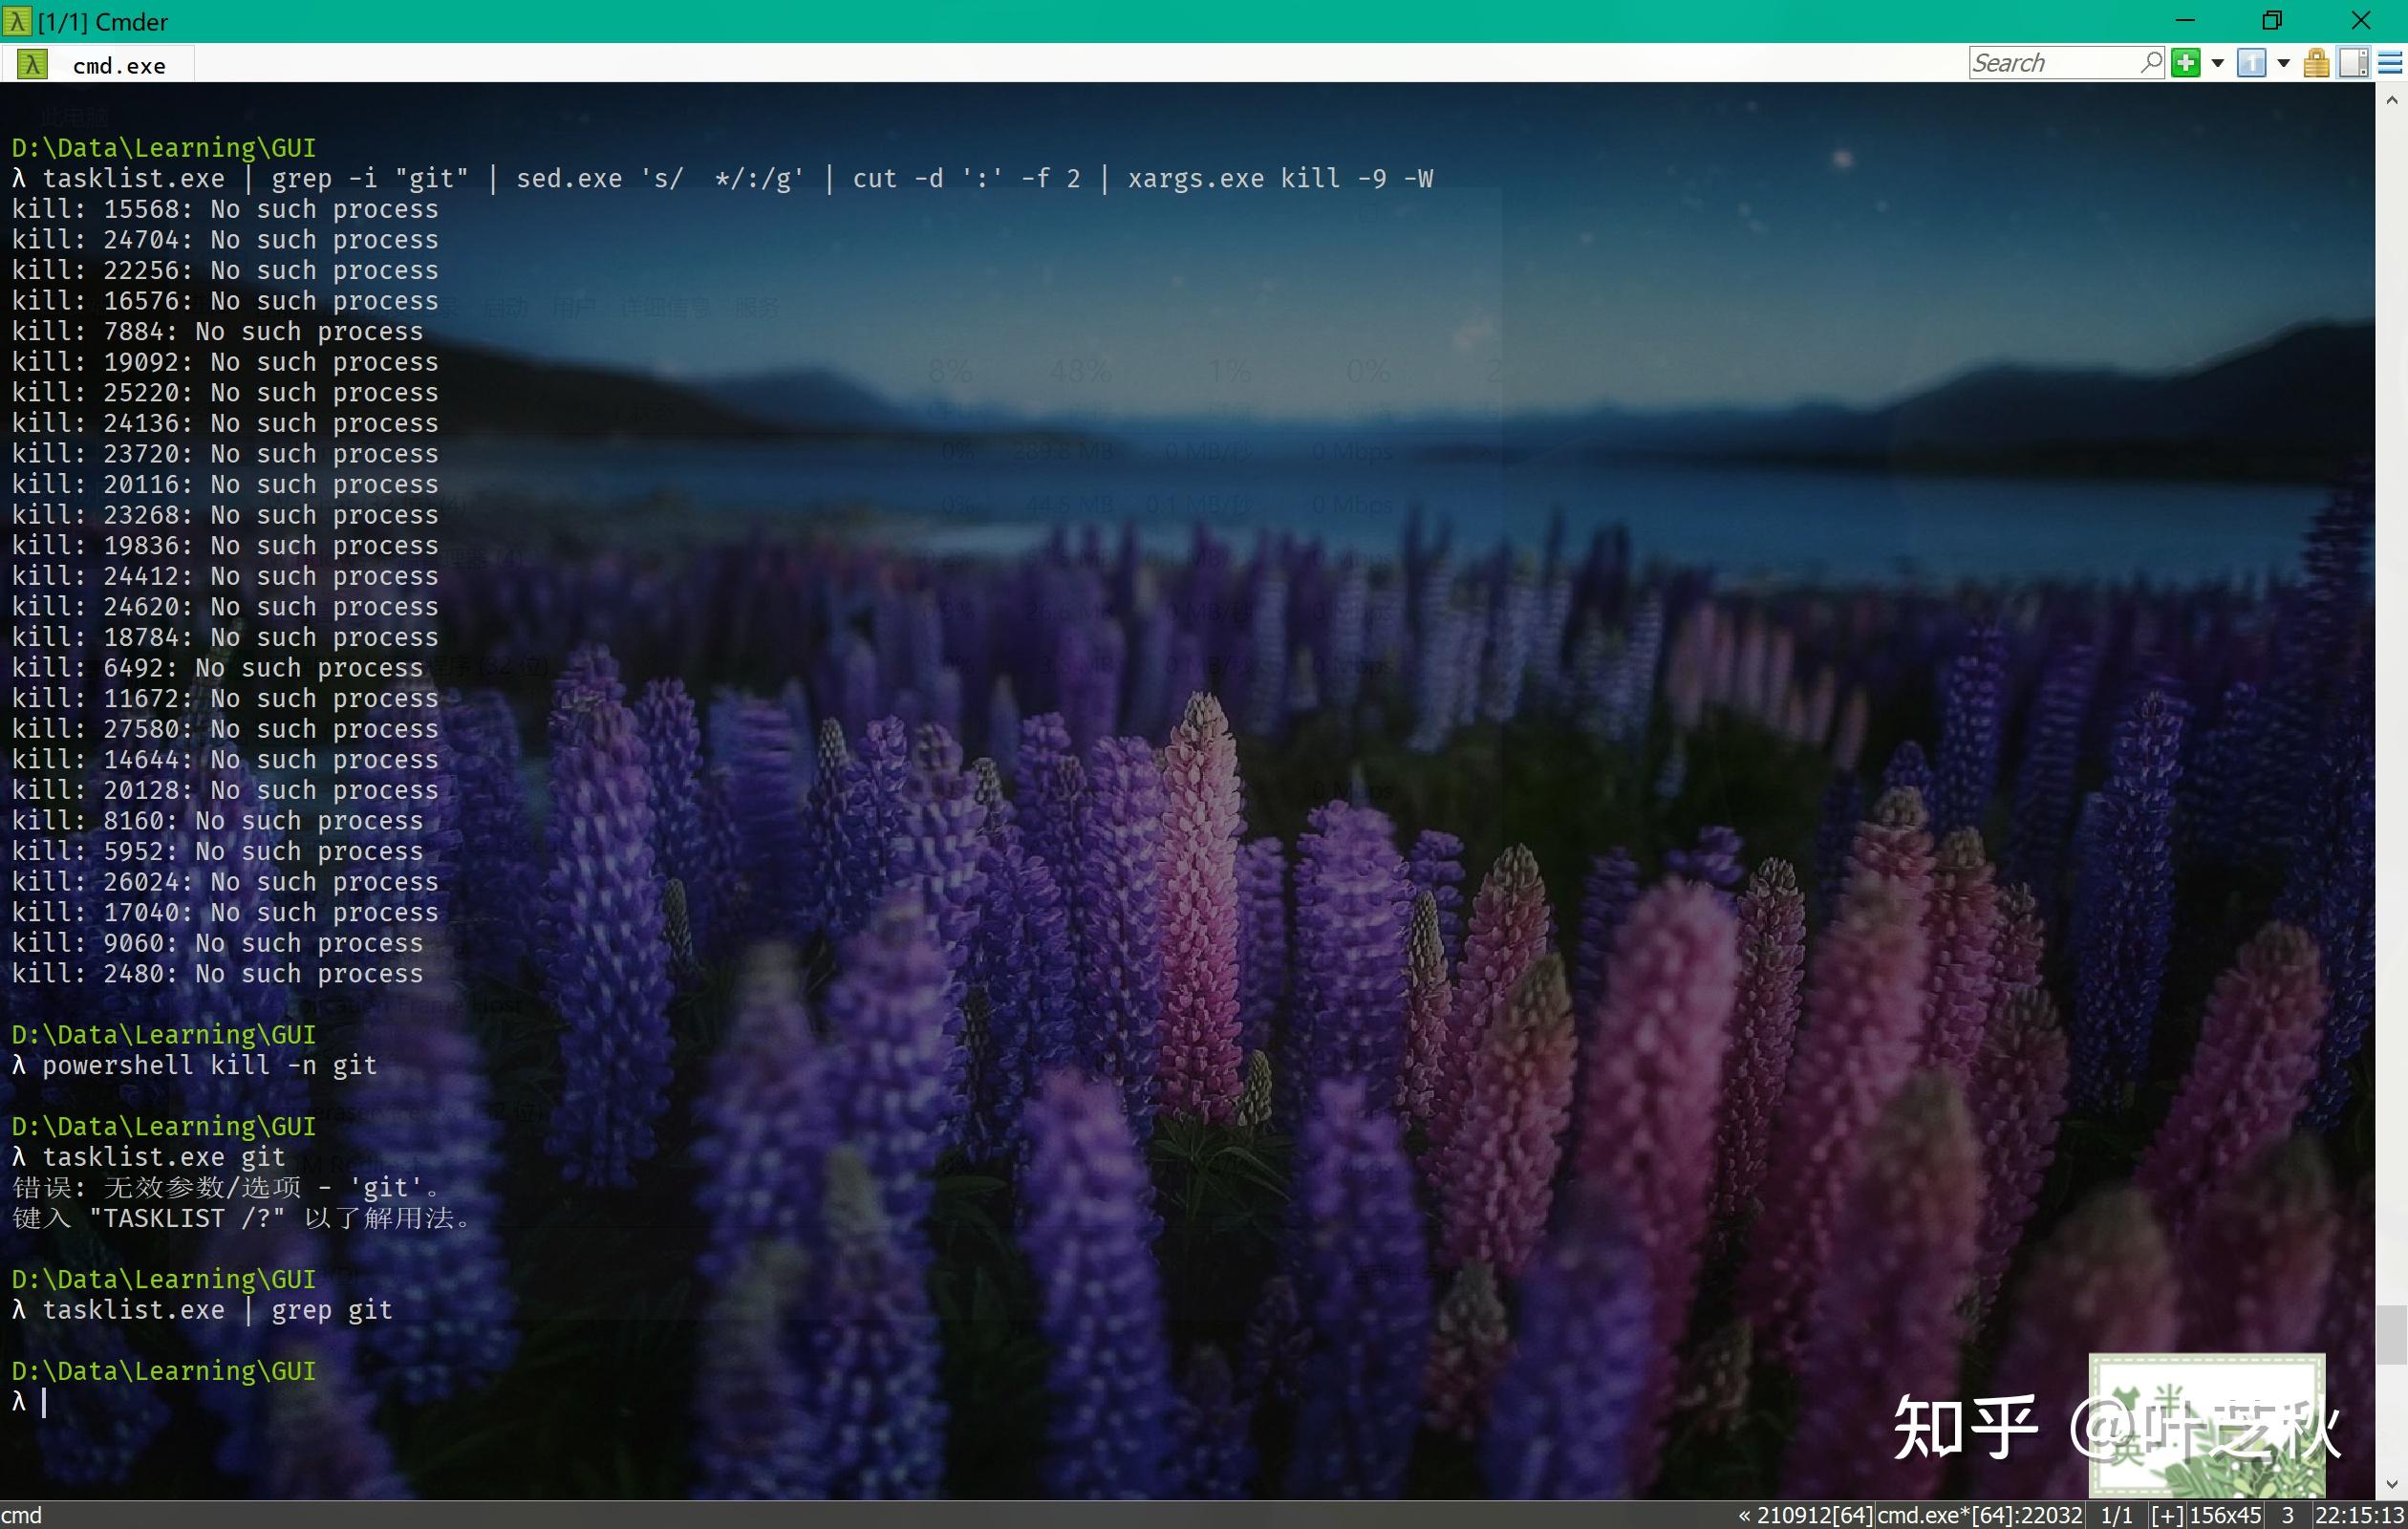
Task: Click the '22:15:13' clock in status bar
Action: (x=2359, y=1515)
